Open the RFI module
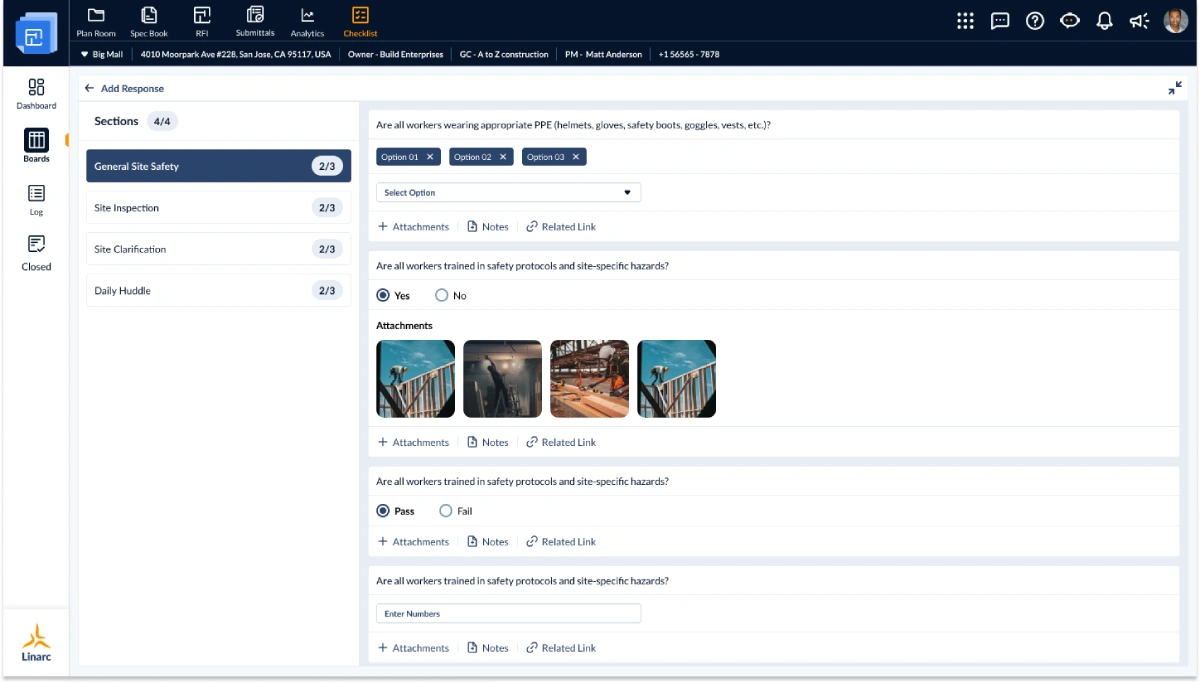The width and height of the screenshot is (1200, 683). tap(202, 21)
